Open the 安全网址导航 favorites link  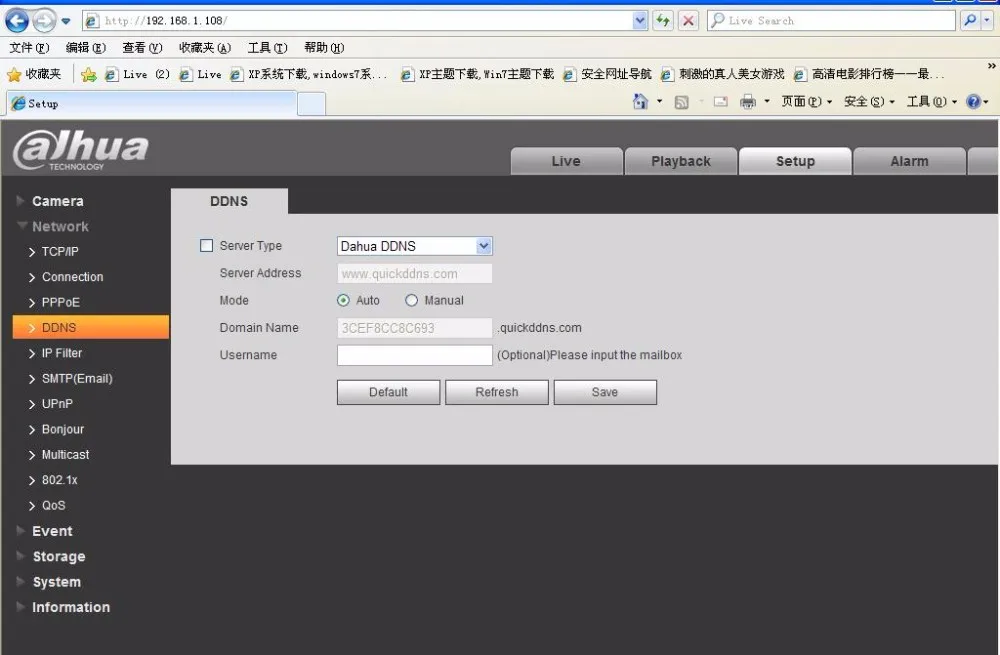(x=608, y=75)
